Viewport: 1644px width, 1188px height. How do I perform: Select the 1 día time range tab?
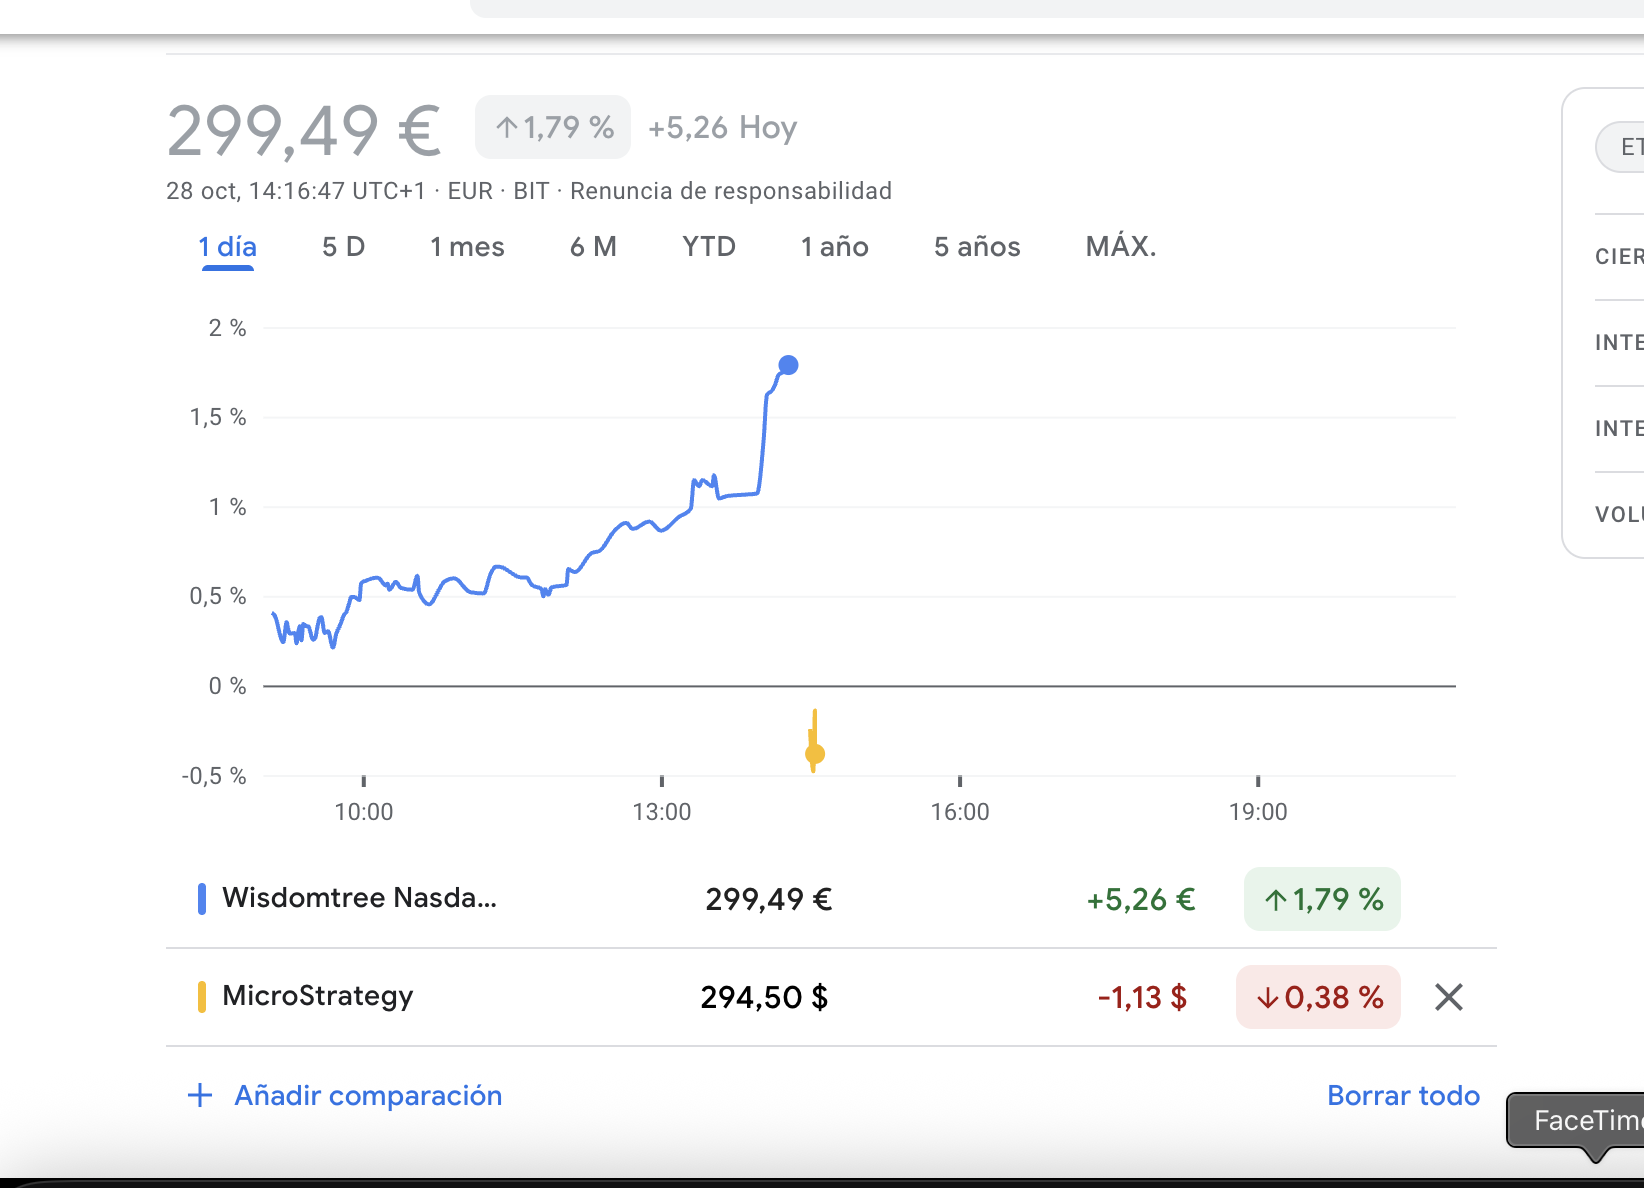[x=227, y=247]
